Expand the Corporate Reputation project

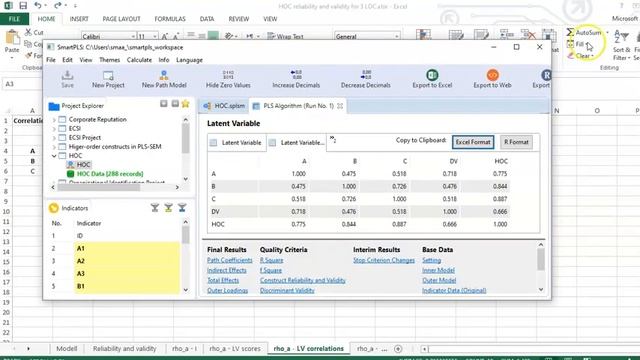tap(54, 120)
